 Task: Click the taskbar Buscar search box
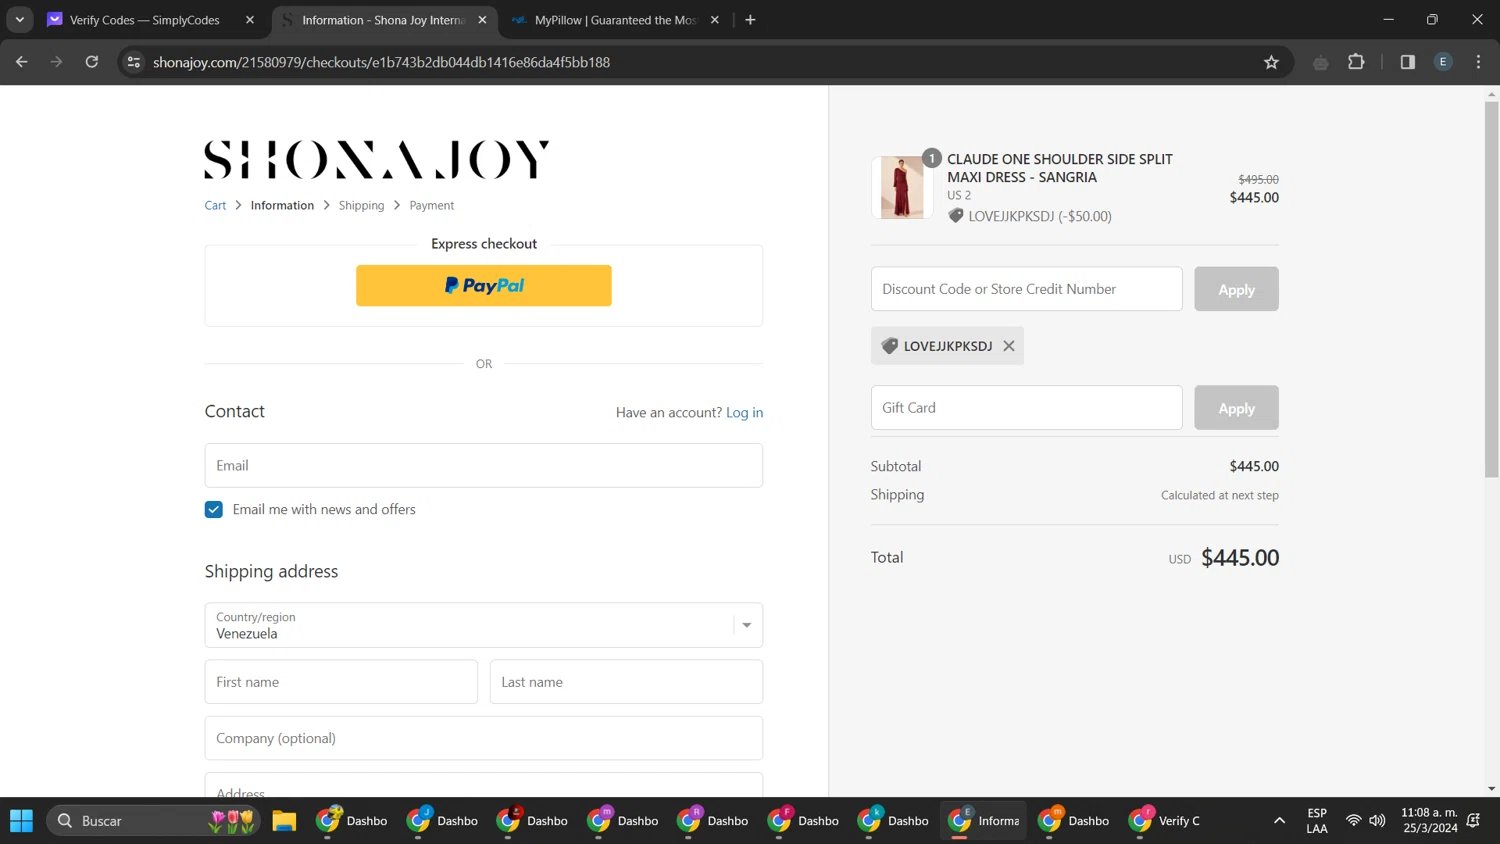click(153, 821)
